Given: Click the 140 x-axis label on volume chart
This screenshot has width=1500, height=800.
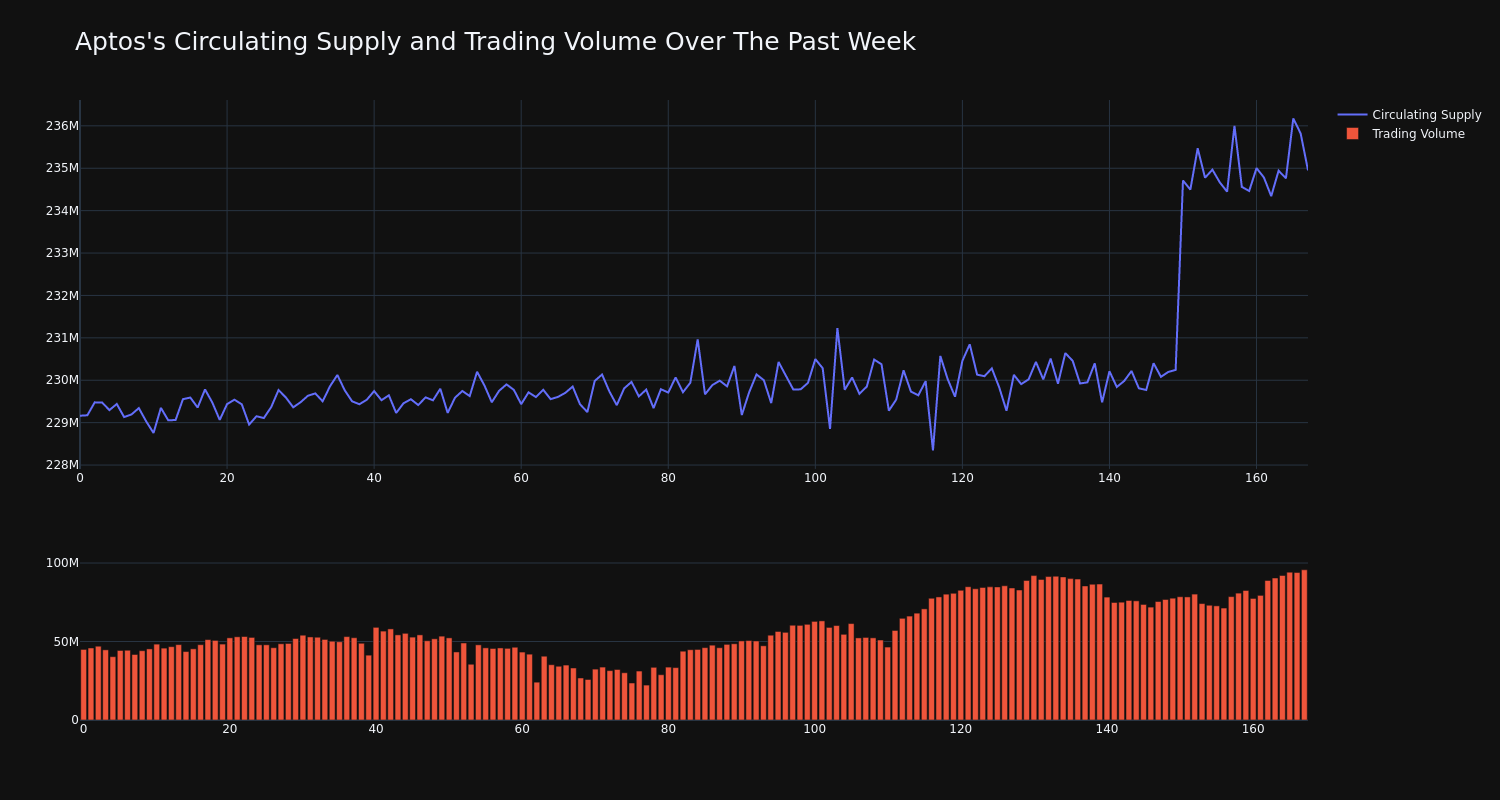Looking at the screenshot, I should click(1107, 729).
